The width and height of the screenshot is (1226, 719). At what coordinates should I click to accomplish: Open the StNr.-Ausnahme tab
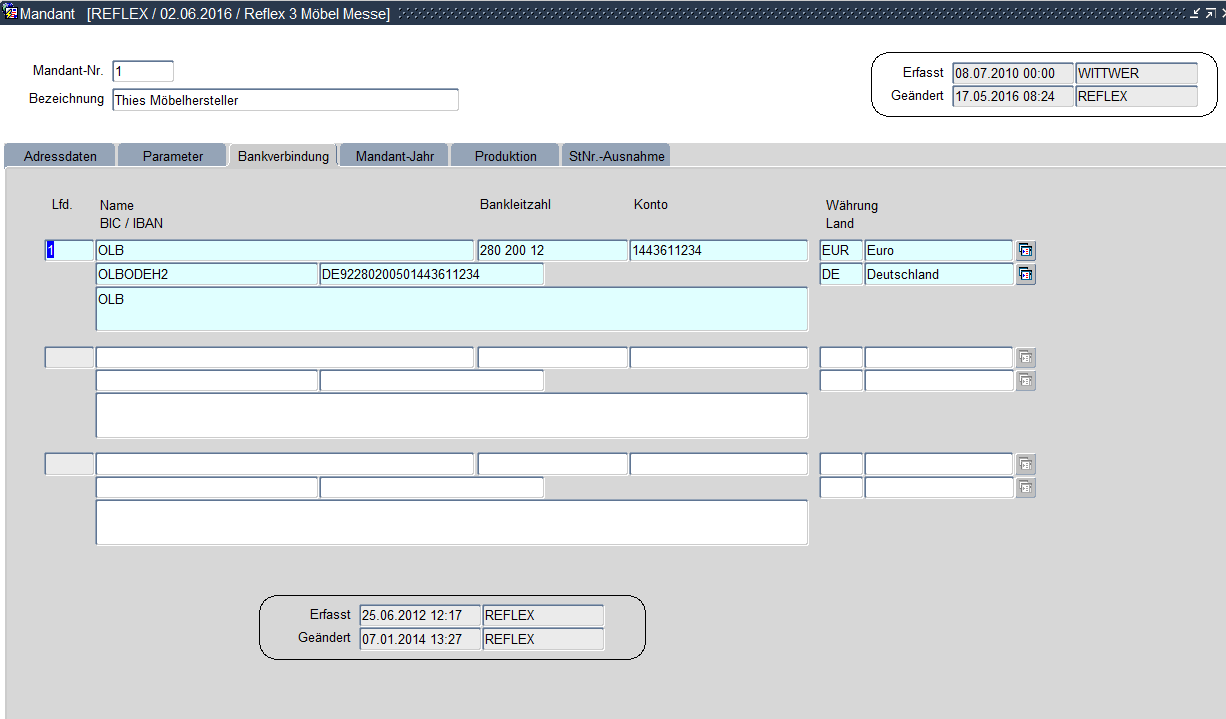tap(615, 156)
